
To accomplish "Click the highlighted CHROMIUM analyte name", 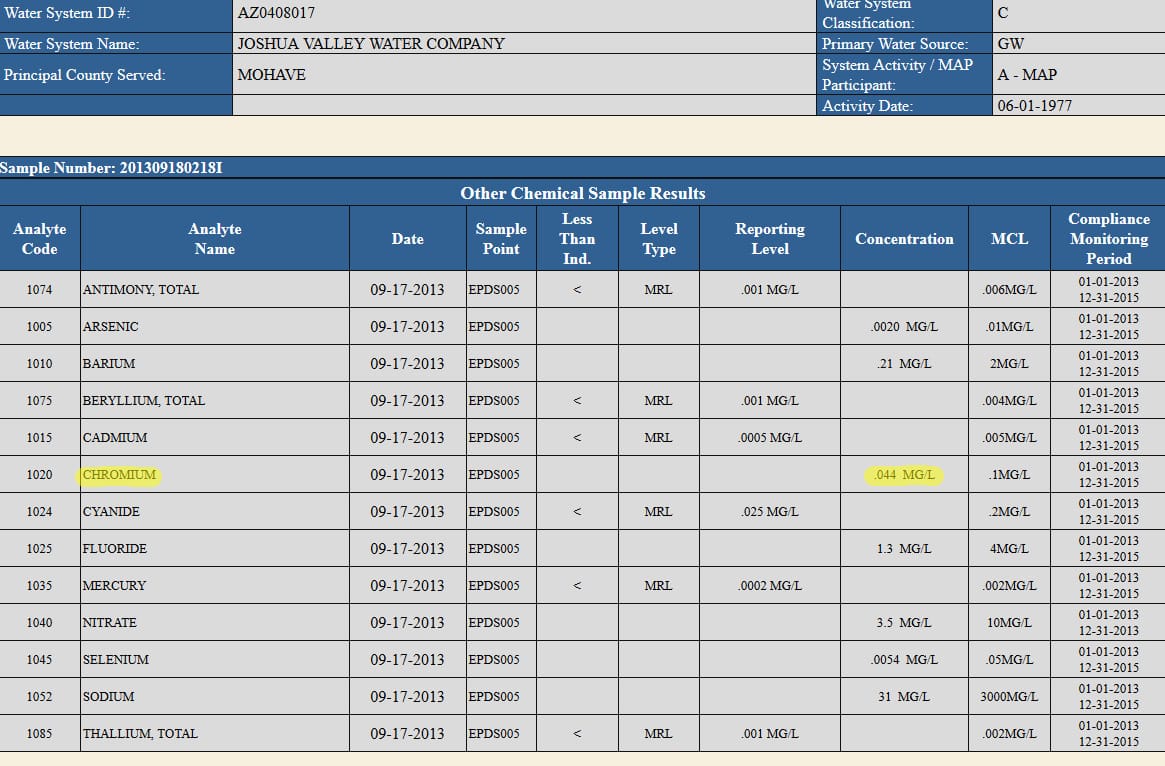I will (x=120, y=475).
